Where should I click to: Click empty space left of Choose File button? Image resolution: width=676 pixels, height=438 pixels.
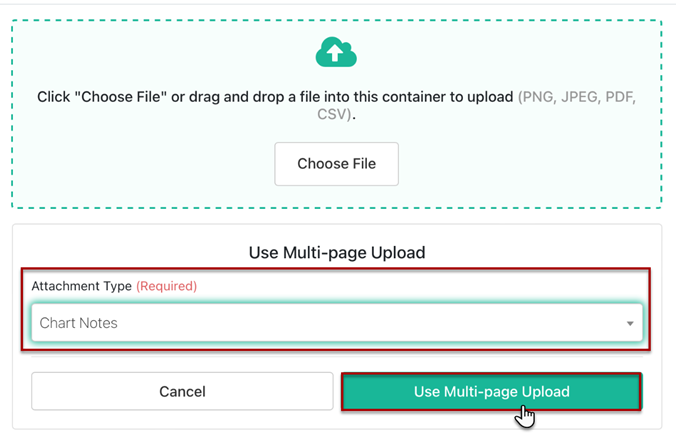[x=150, y=164]
